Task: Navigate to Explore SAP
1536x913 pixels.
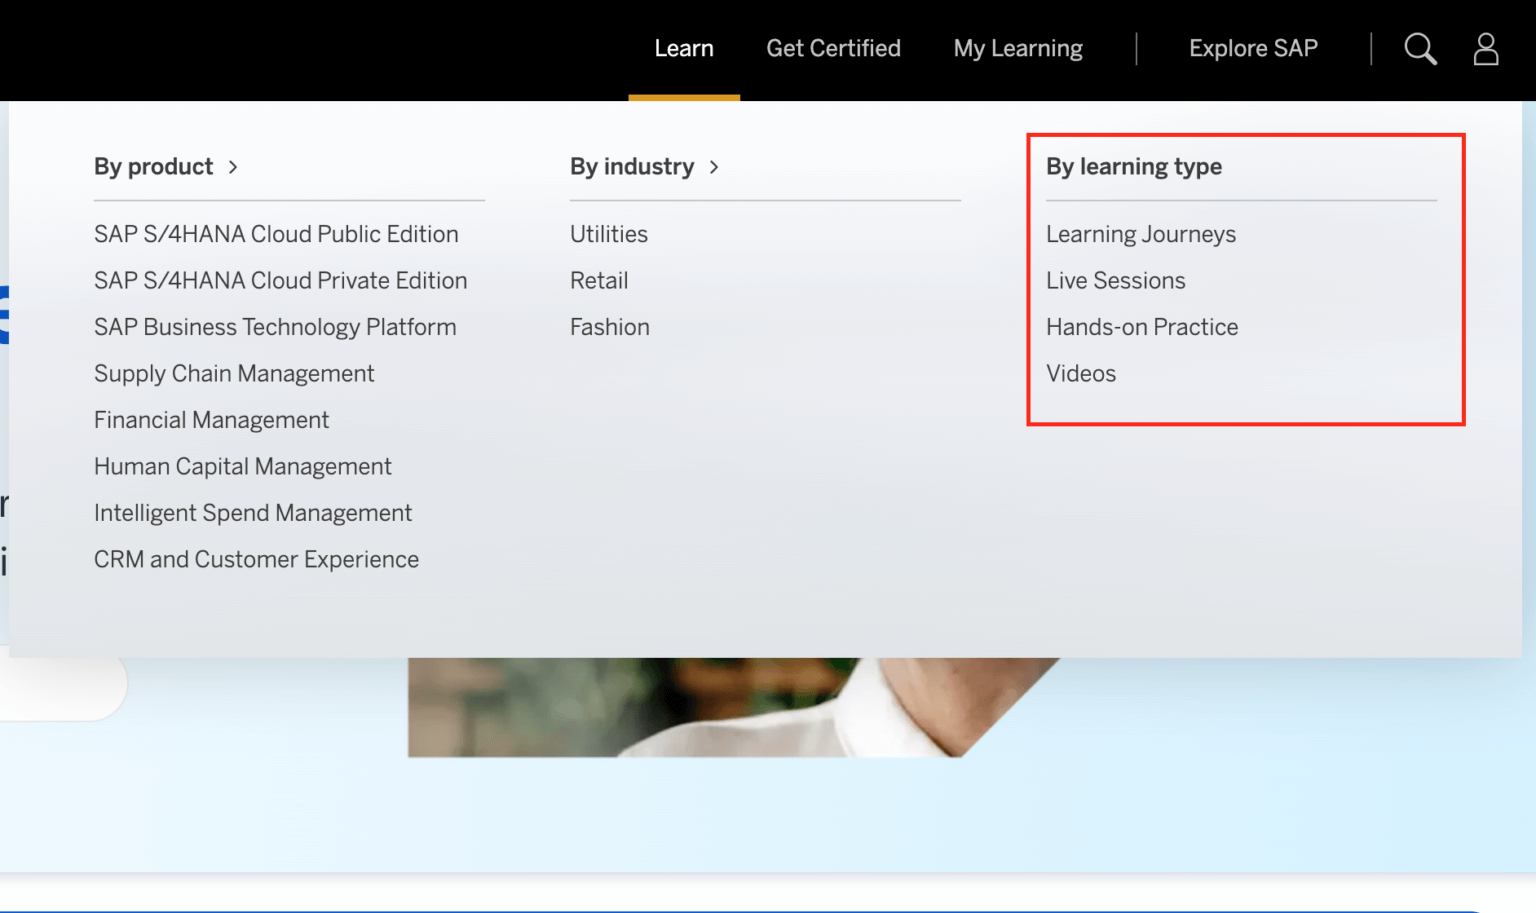Action: point(1253,48)
